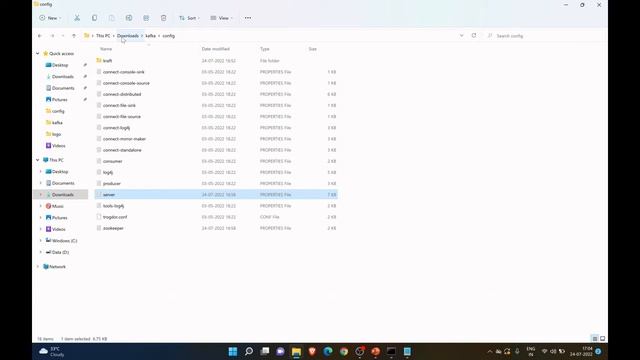640x360 pixels.
Task: Go back using the back arrow
Action: [40, 36]
